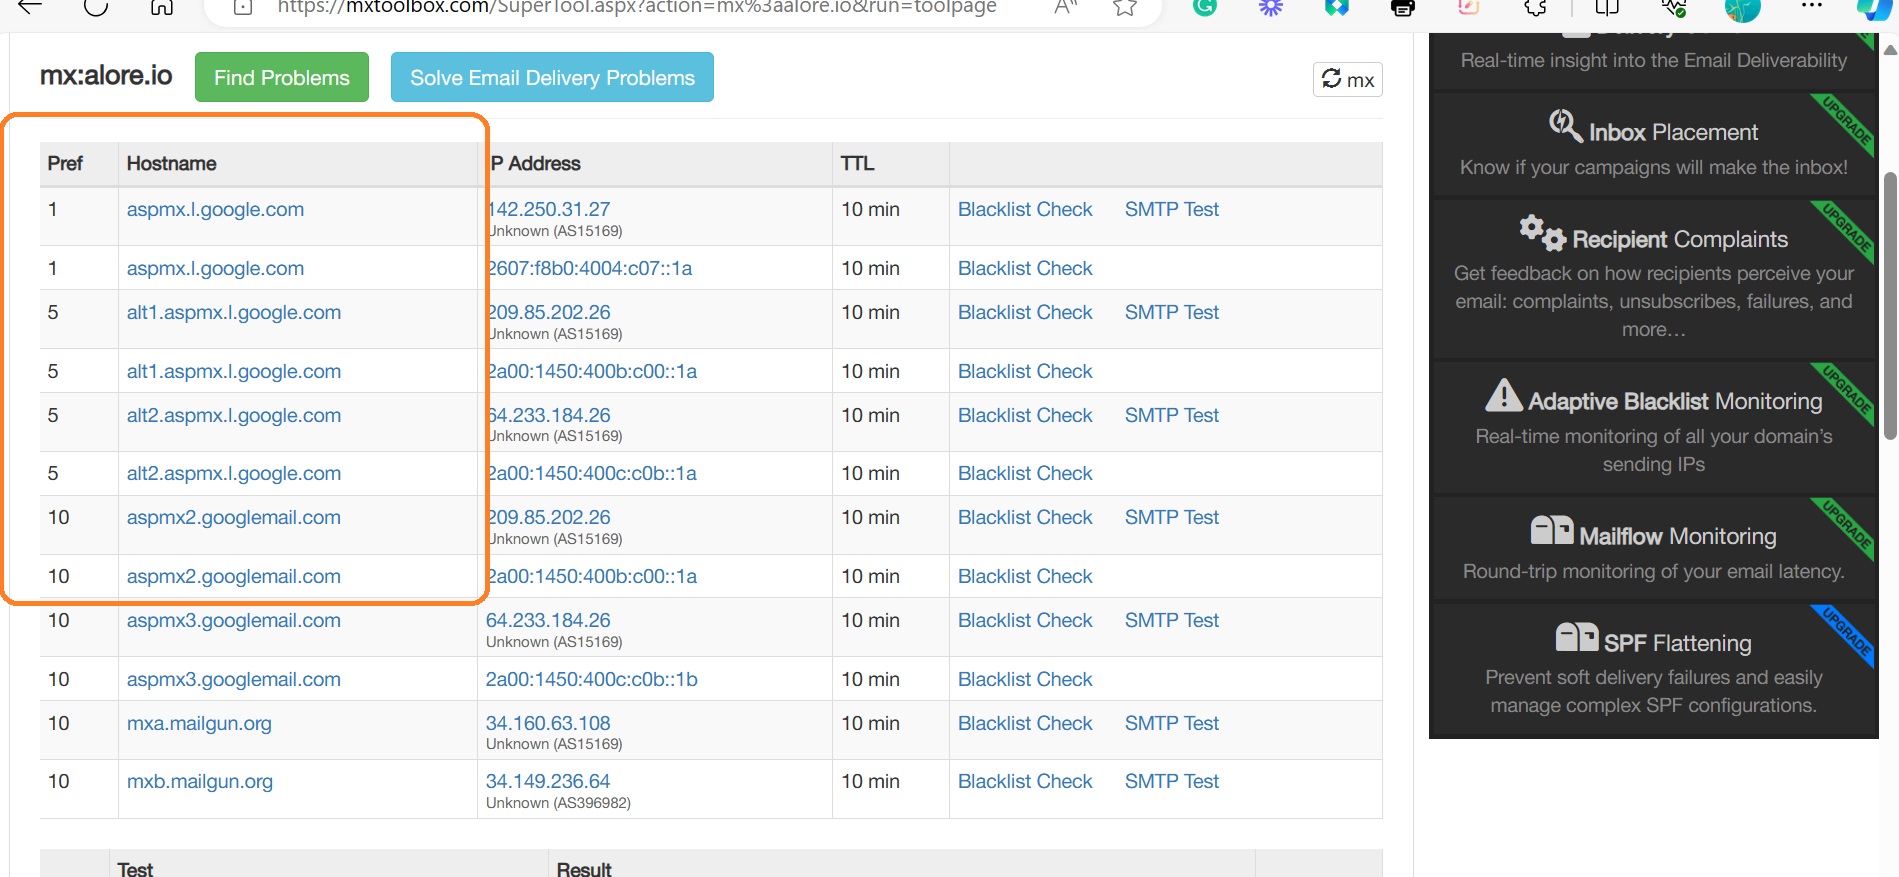Click the Unknown (AS396982) label
This screenshot has width=1899, height=877.
point(558,803)
